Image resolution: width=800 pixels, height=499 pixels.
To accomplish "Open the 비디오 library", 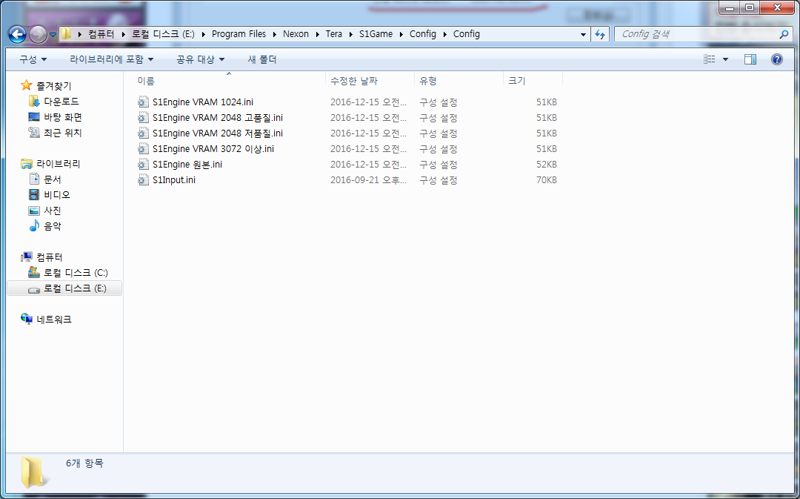I will (57, 195).
